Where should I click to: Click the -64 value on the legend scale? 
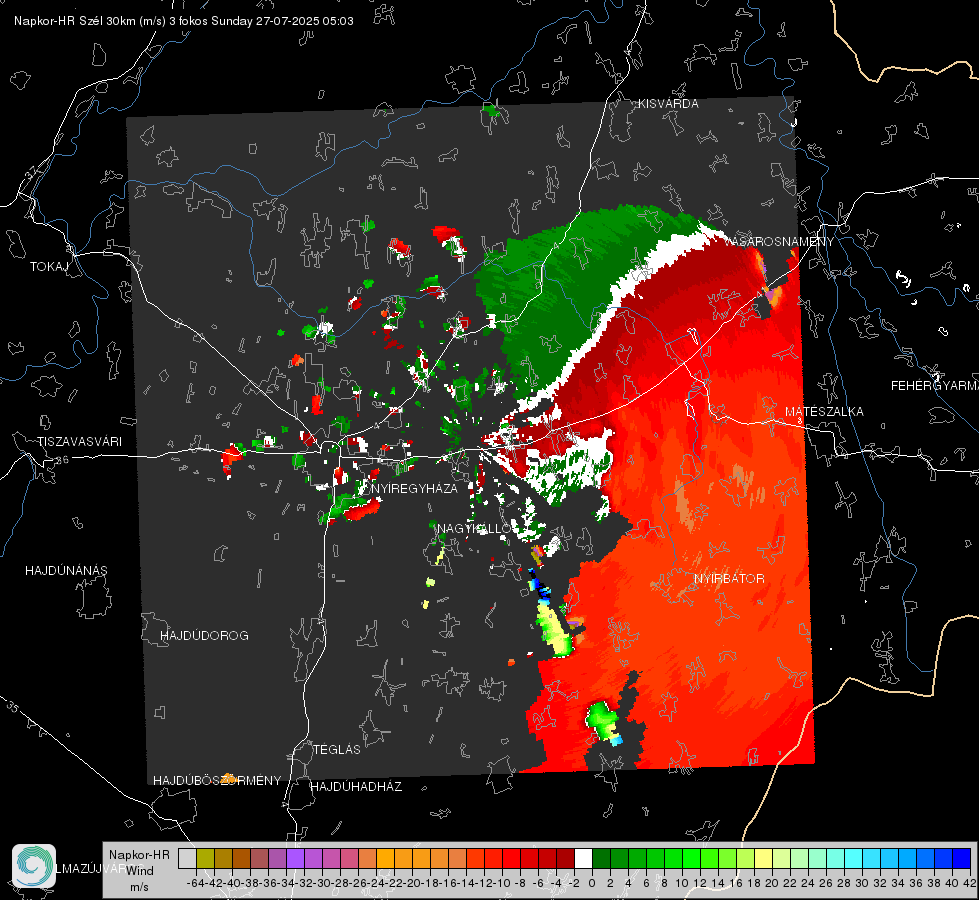[195, 883]
